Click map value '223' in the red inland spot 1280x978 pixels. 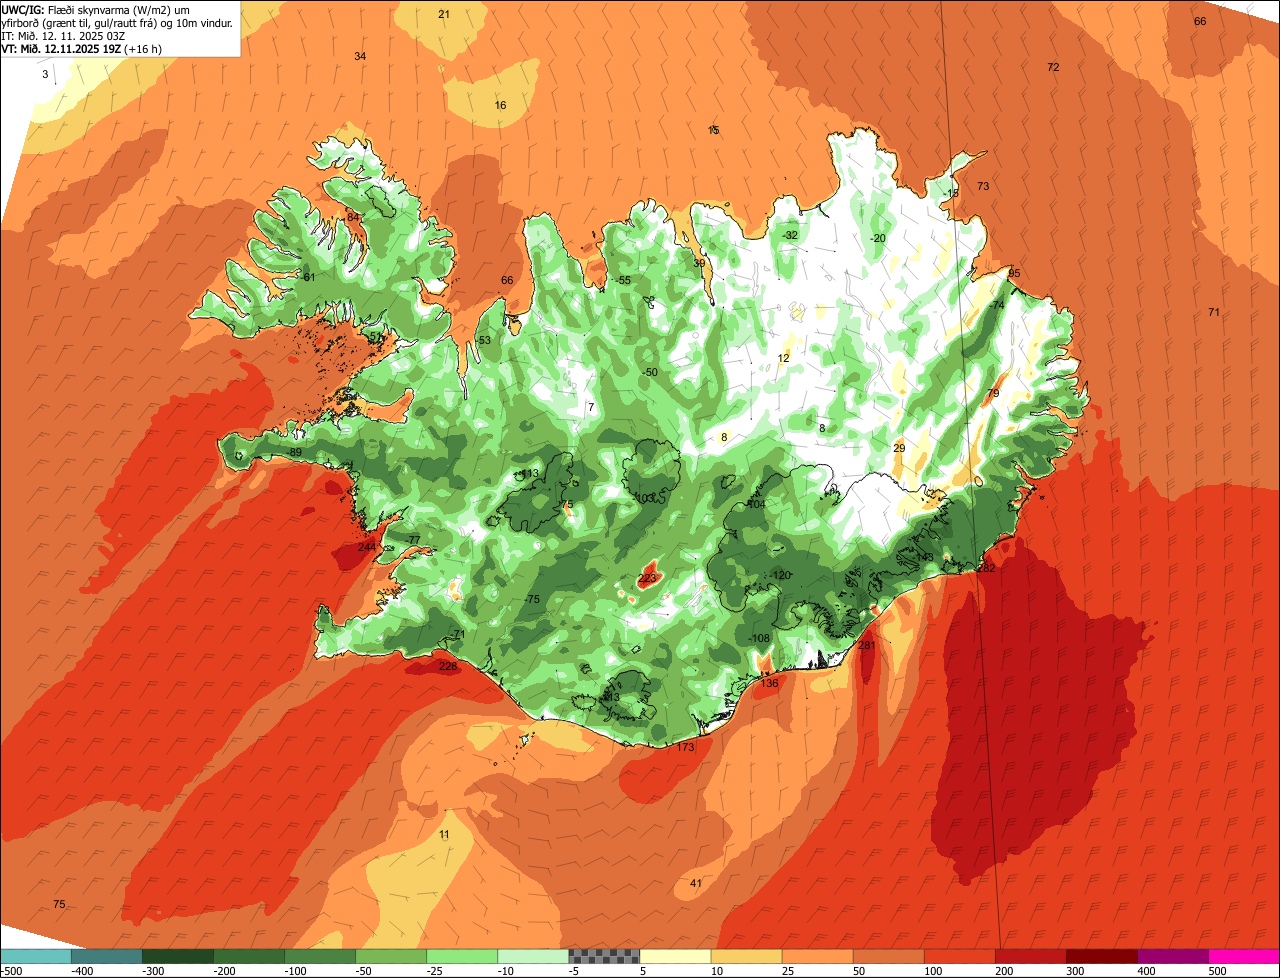tap(648, 578)
